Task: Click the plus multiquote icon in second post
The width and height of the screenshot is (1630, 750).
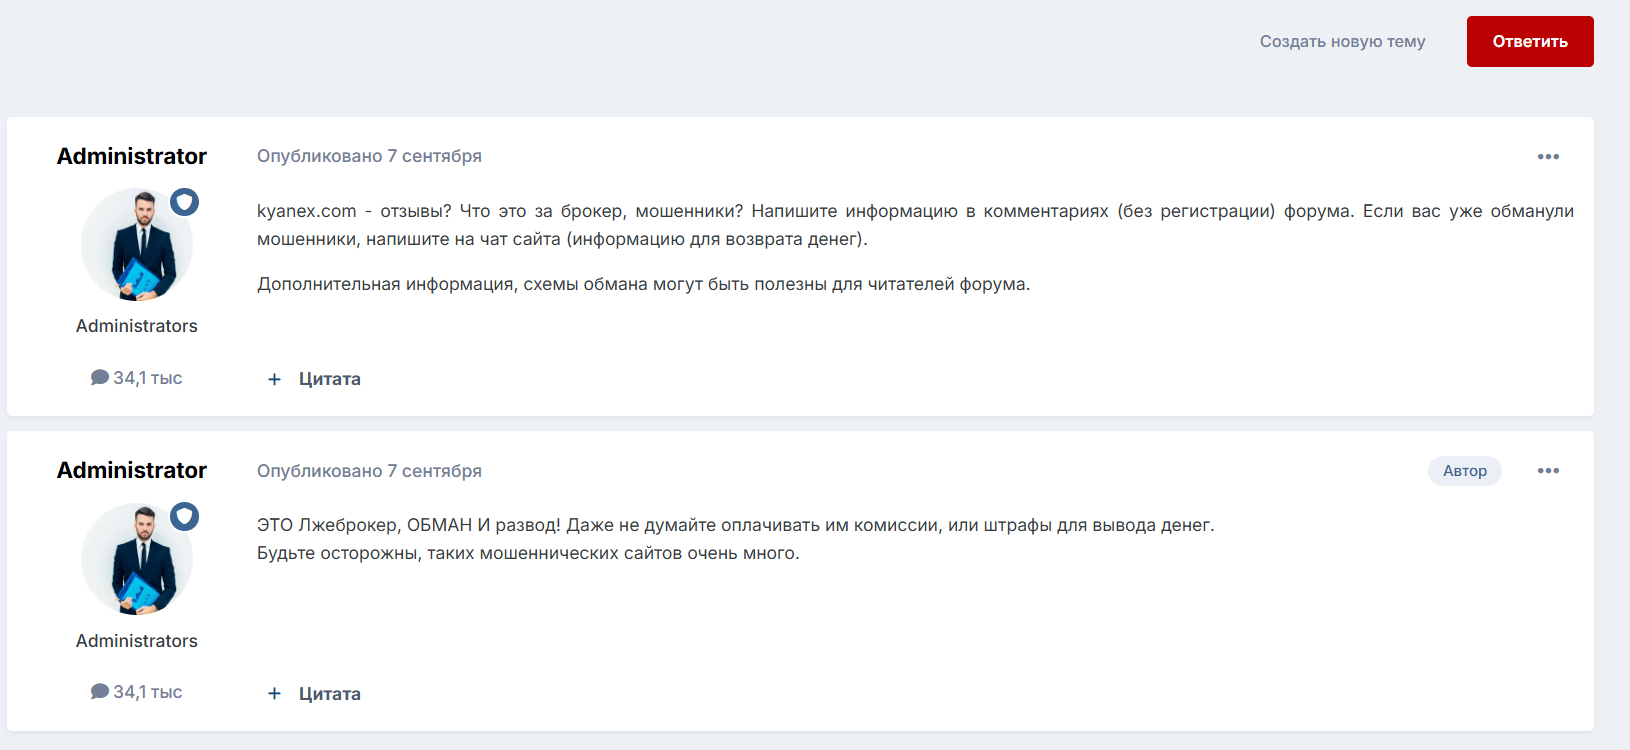Action: coord(274,694)
